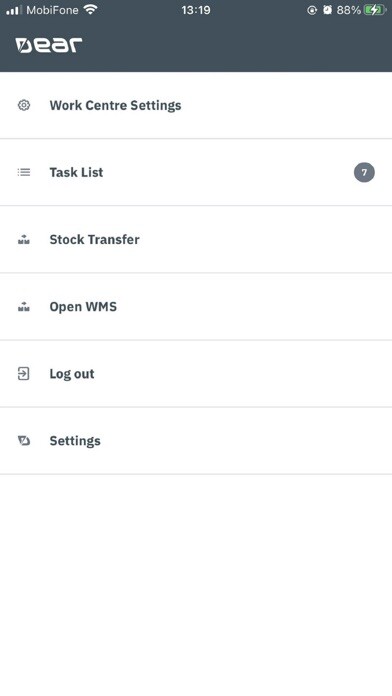This screenshot has height=696, width=392.
Task: Click the warehouse icon beside Stock Transfer
Action: [24, 240]
